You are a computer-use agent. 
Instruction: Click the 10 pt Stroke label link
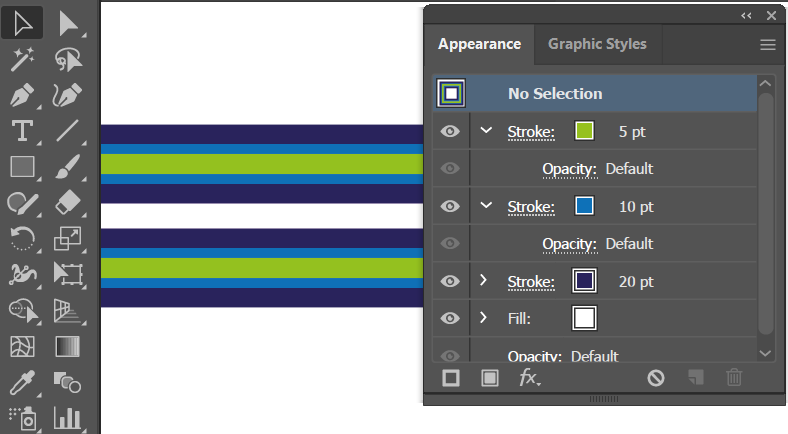pyautogui.click(x=531, y=207)
